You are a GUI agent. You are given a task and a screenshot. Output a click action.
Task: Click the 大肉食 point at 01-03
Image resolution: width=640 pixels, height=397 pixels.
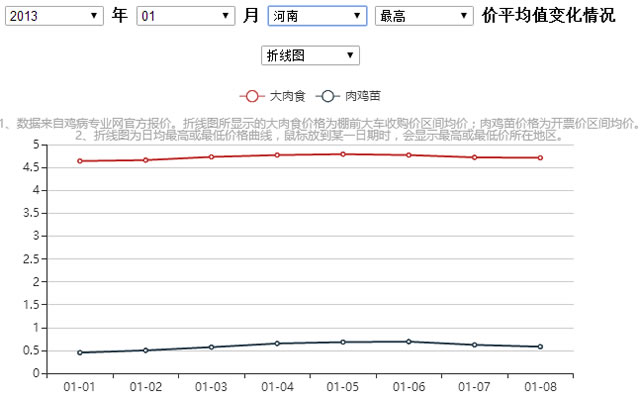pyautogui.click(x=211, y=157)
